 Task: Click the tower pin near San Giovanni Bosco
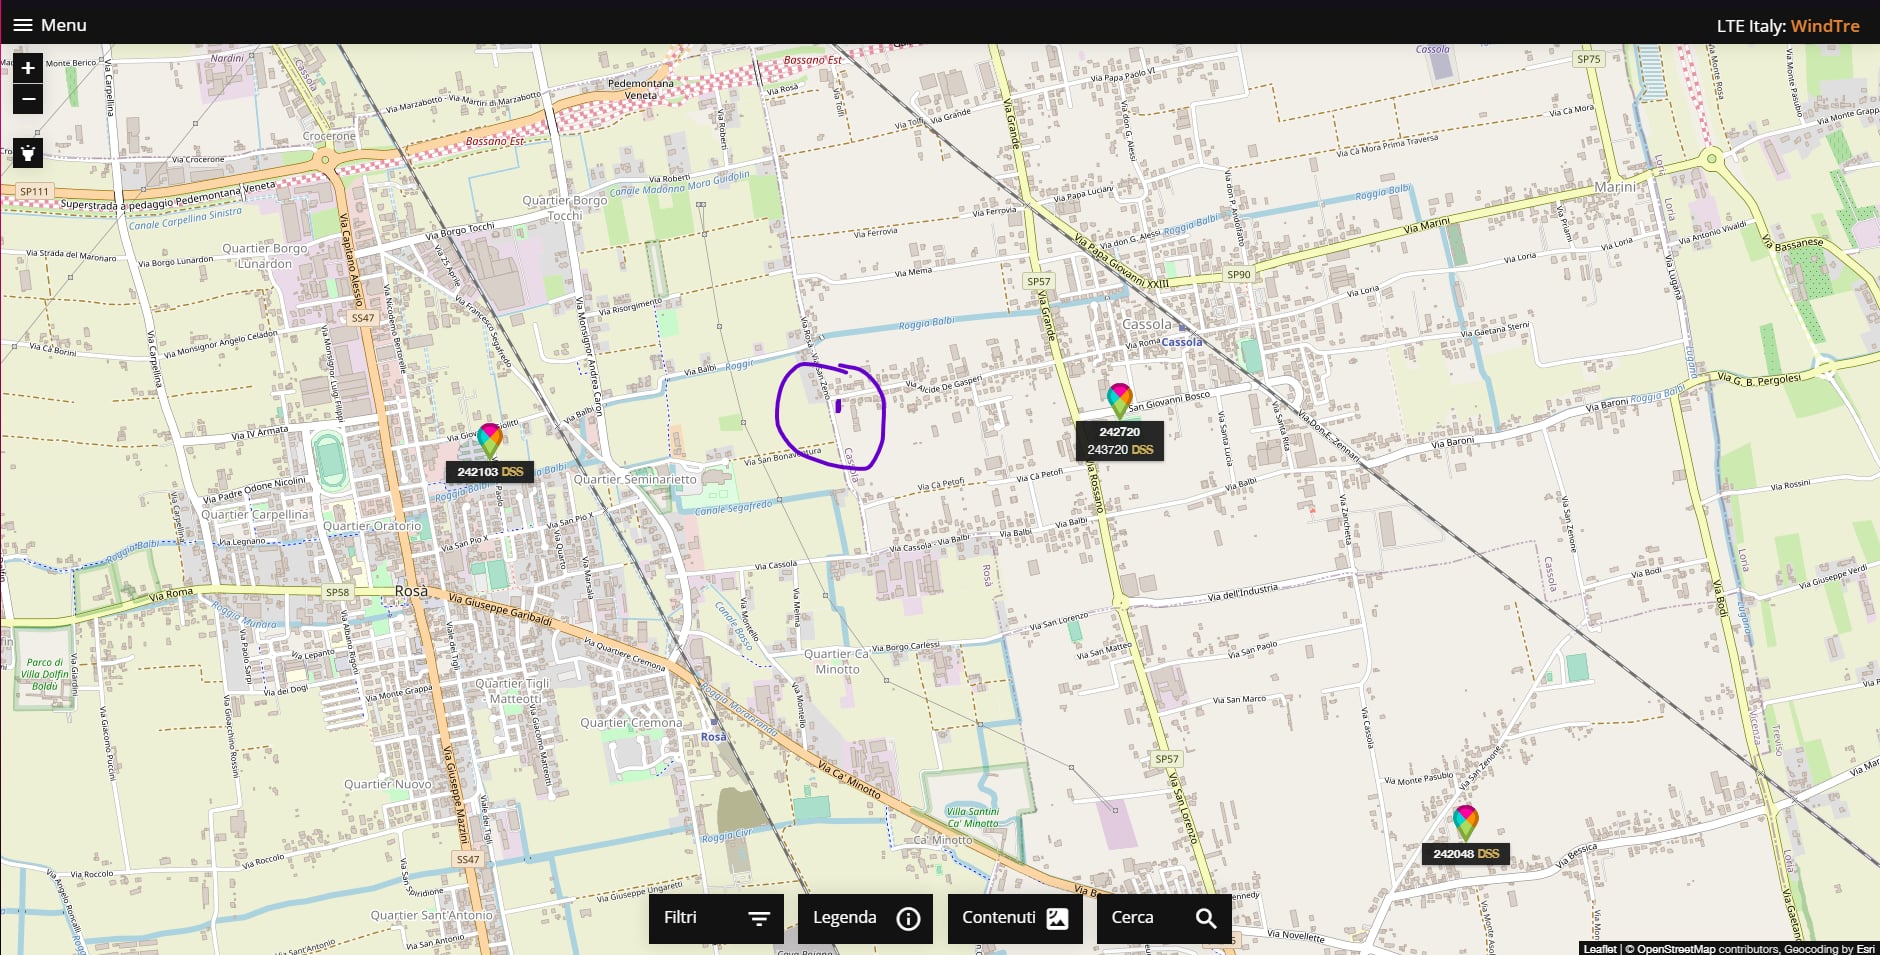point(1119,399)
